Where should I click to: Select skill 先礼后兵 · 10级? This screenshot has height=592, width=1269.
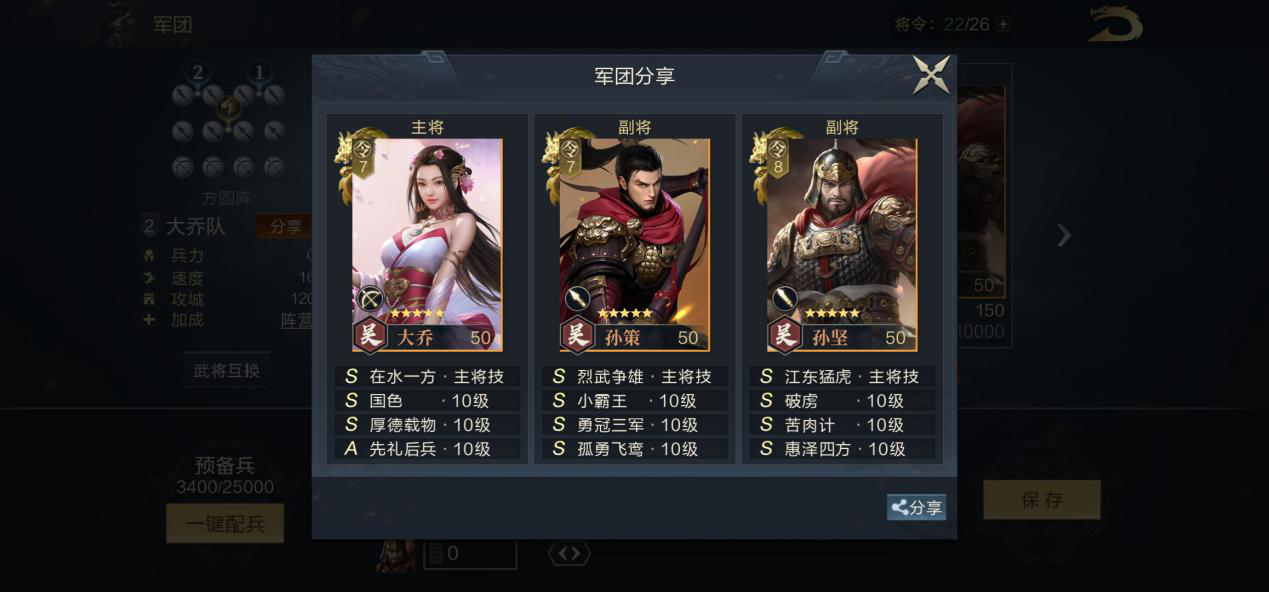click(x=427, y=449)
